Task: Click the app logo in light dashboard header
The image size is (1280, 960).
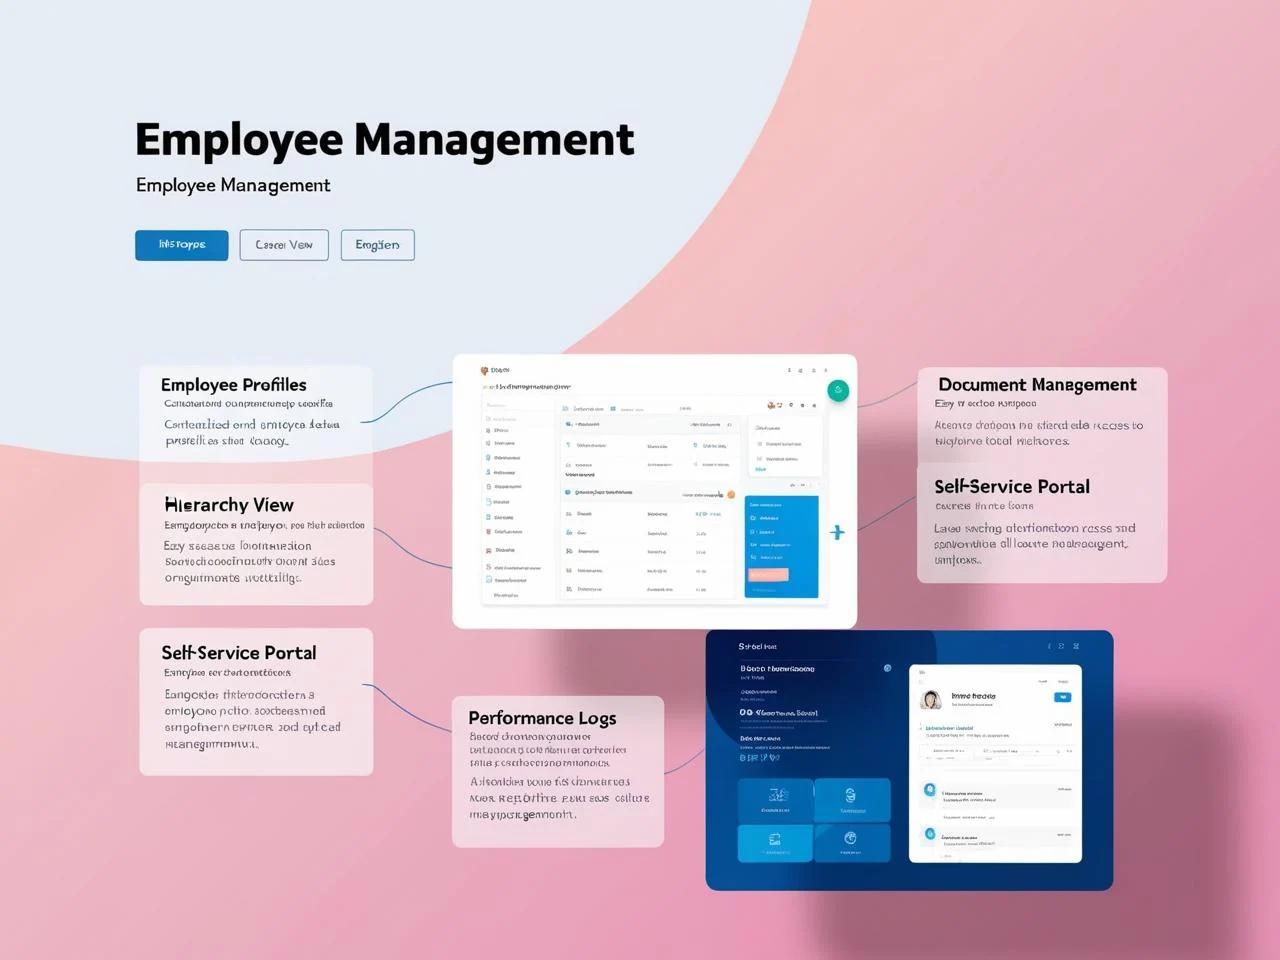Action: (485, 371)
